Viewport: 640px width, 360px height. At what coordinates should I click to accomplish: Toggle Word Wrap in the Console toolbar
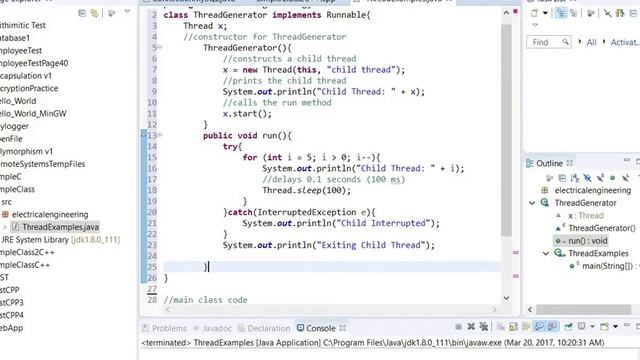point(526,327)
